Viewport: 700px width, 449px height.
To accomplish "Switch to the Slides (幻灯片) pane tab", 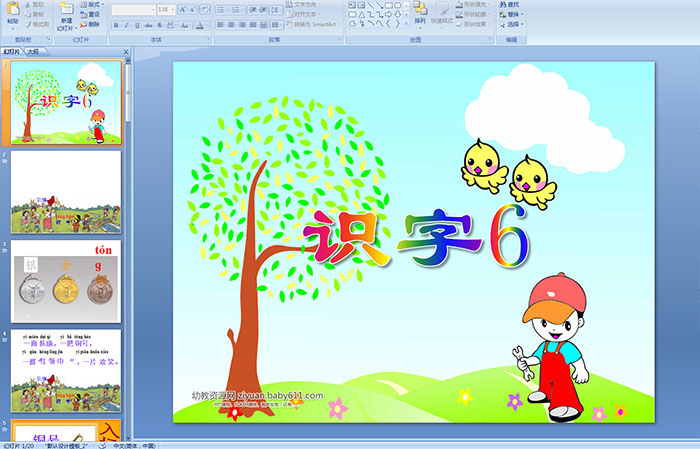I will pyautogui.click(x=12, y=52).
